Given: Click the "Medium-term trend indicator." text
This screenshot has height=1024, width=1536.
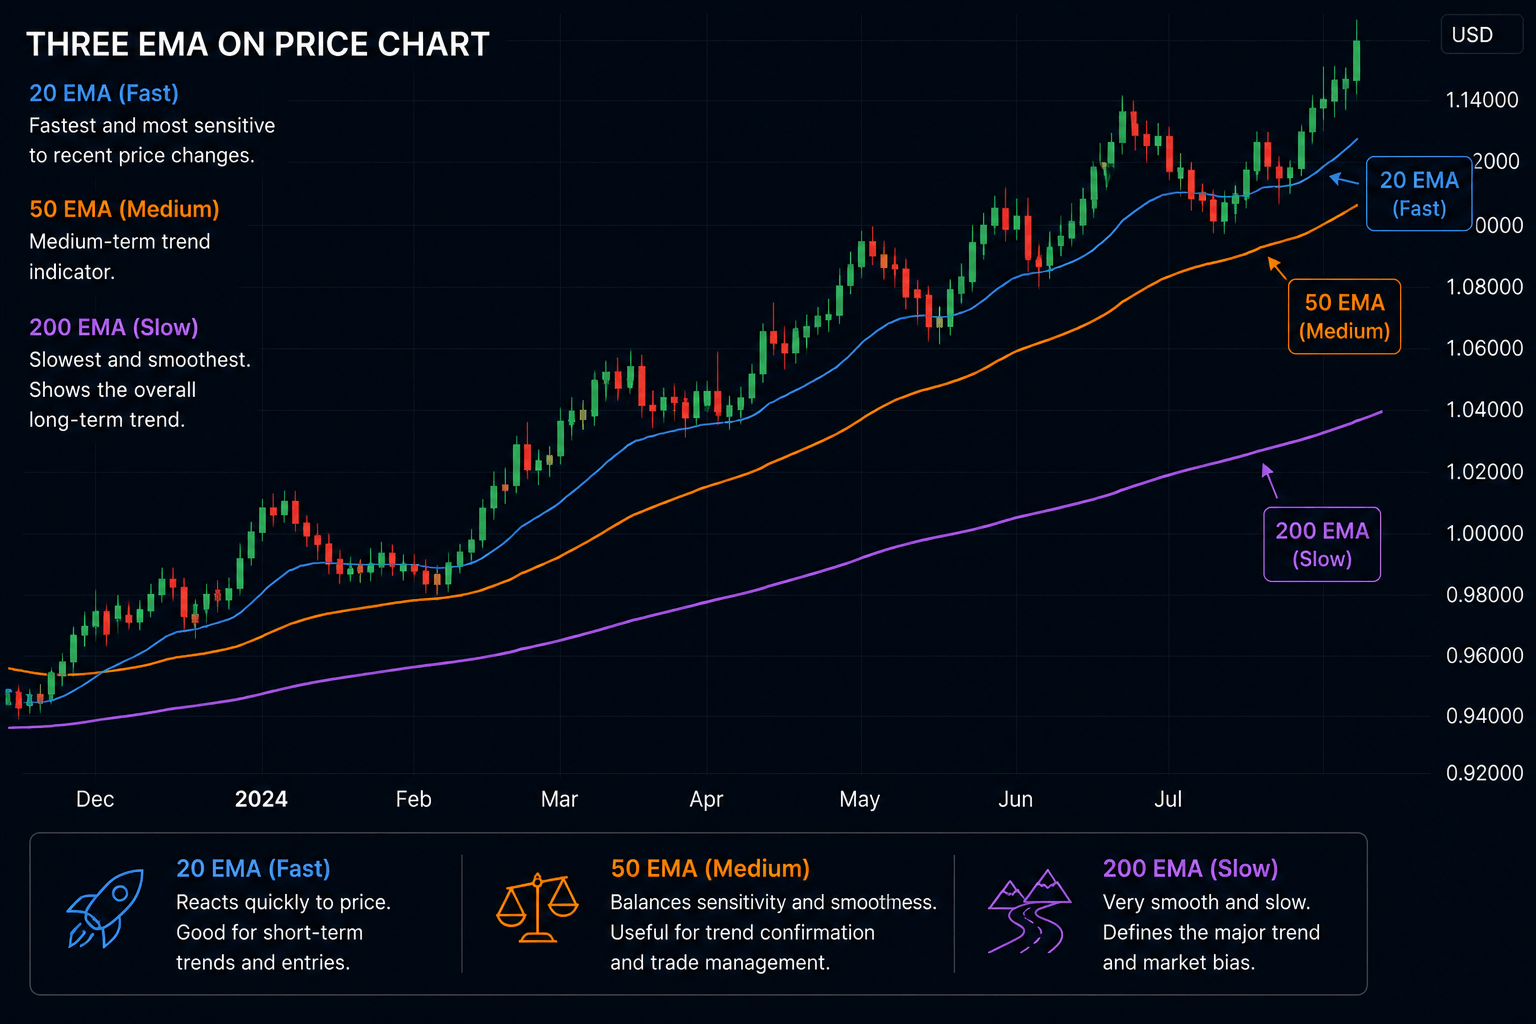Looking at the screenshot, I should 120,257.
